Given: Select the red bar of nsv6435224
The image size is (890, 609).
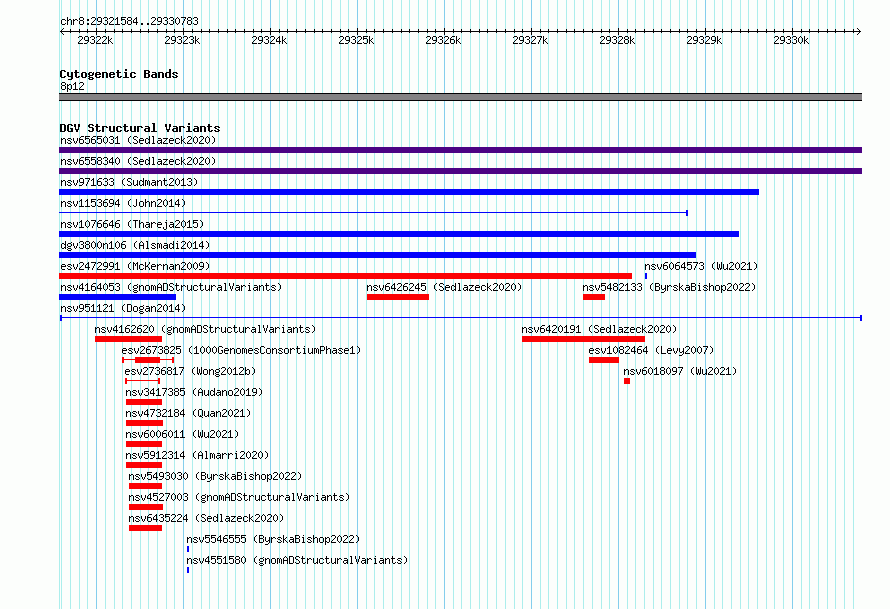Looking at the screenshot, I should tap(145, 528).
